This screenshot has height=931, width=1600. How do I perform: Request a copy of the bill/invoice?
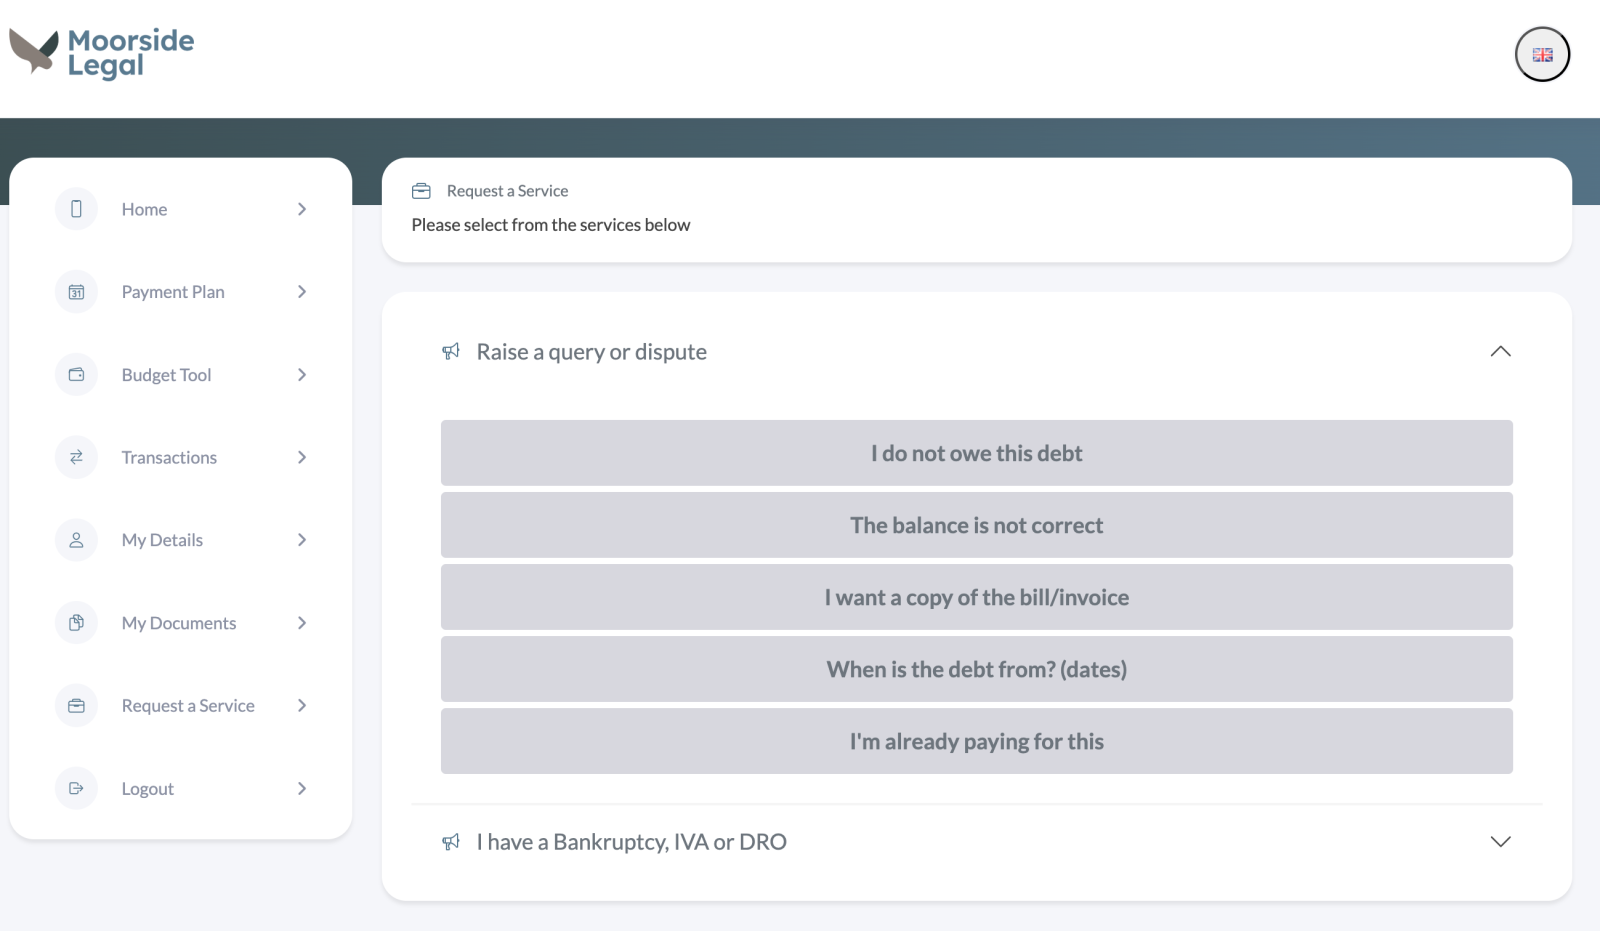click(976, 597)
